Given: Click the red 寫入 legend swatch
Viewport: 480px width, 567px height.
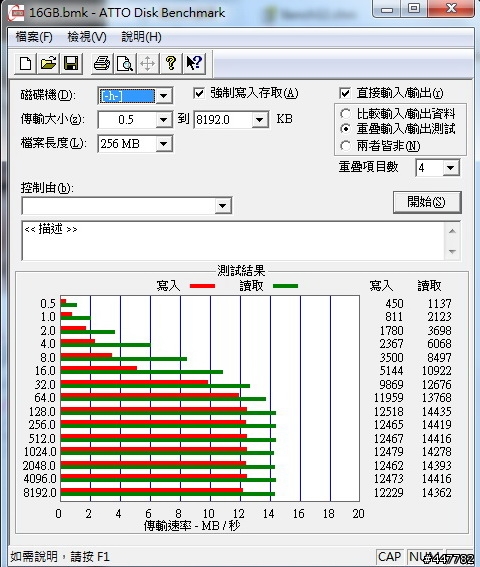Looking at the screenshot, I should click(203, 286).
